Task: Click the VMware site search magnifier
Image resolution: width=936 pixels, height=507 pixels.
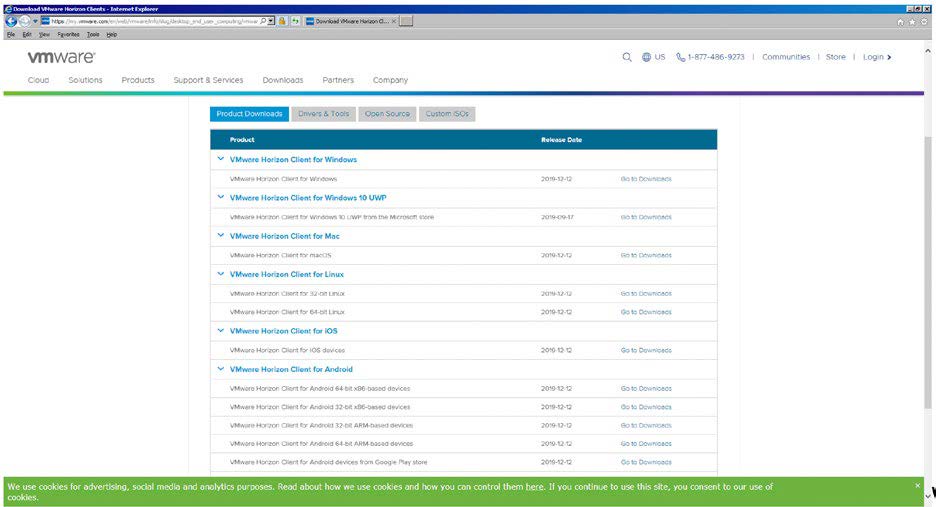Action: pos(627,57)
